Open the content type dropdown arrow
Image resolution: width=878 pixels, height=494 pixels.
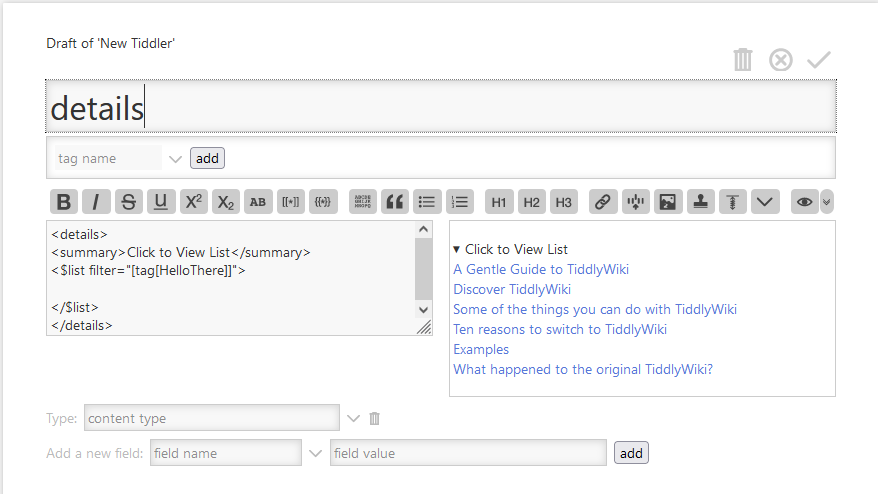pos(353,418)
